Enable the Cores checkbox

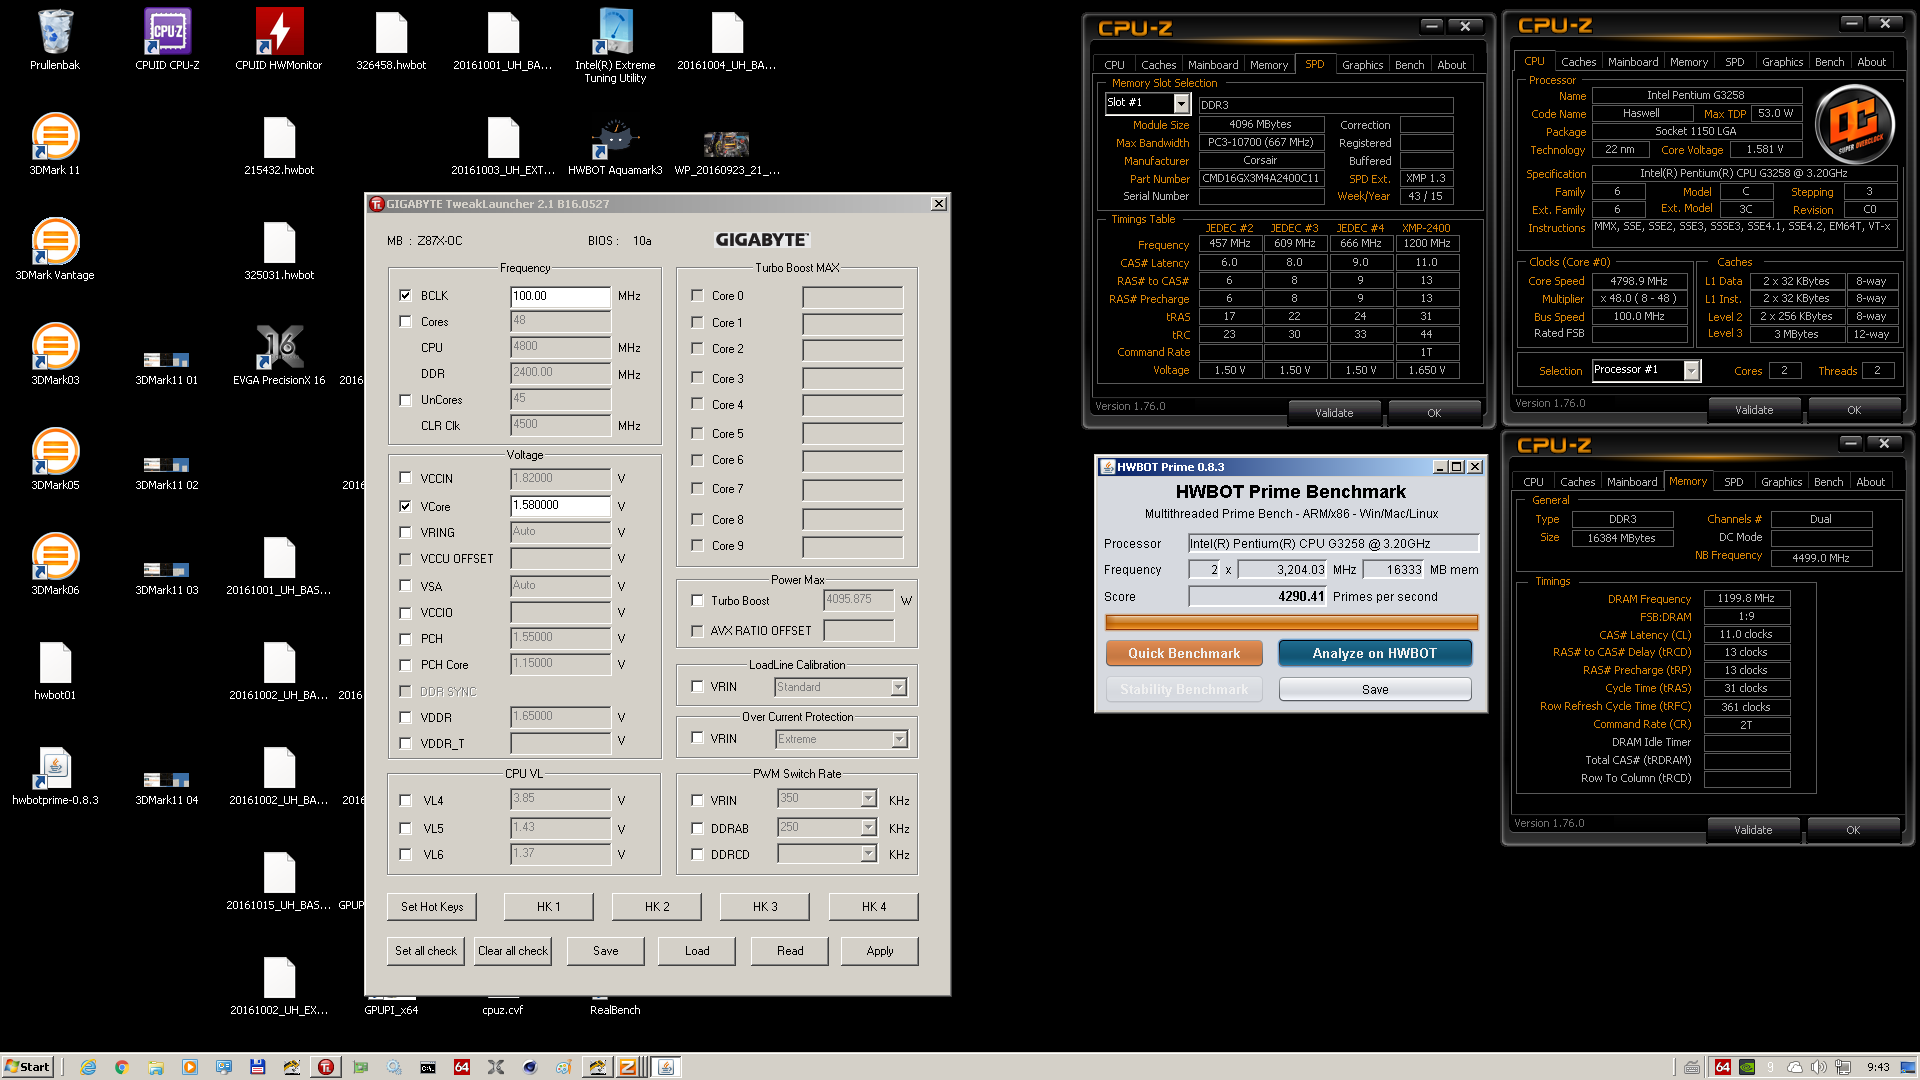405,321
